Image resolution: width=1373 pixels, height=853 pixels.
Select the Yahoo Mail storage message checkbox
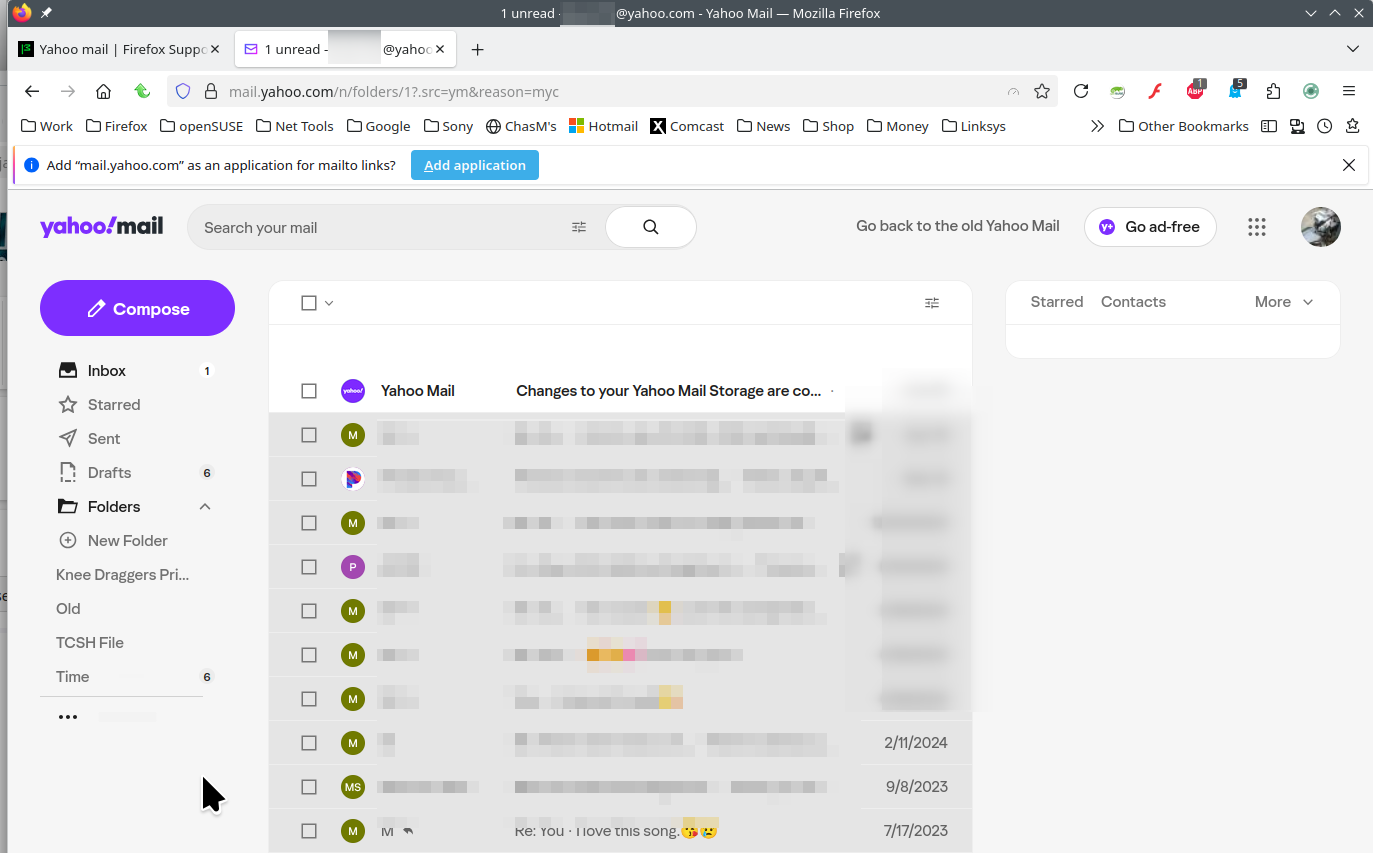pyautogui.click(x=309, y=391)
